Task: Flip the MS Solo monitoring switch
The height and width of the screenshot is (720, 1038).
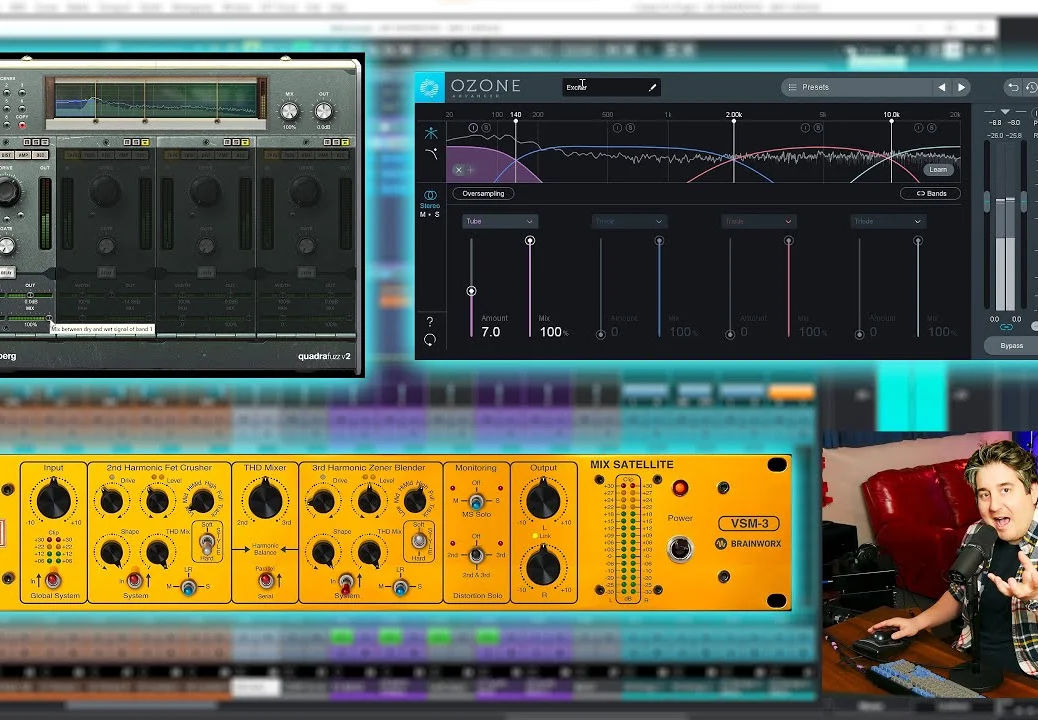Action: pos(476,502)
